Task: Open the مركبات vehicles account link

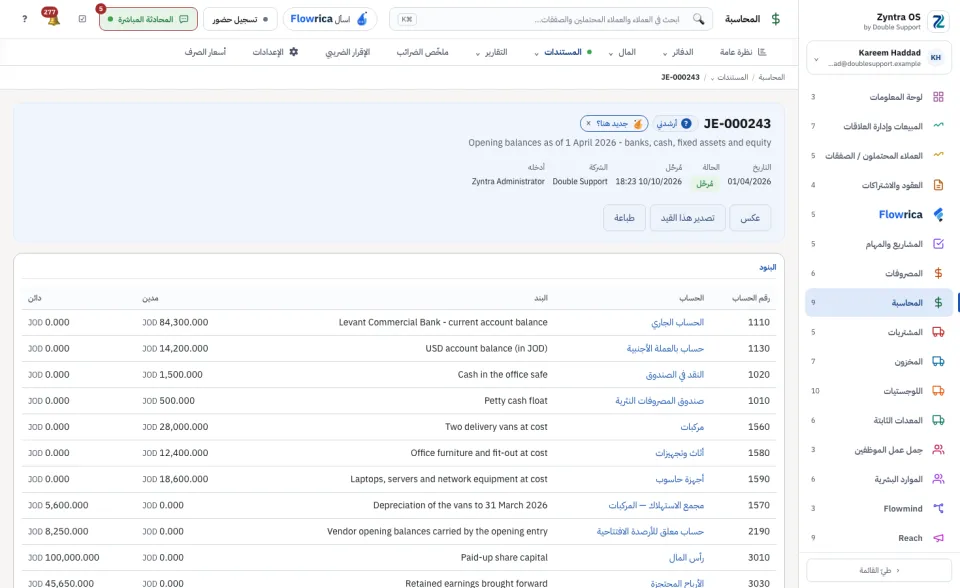Action: [x=692, y=427]
